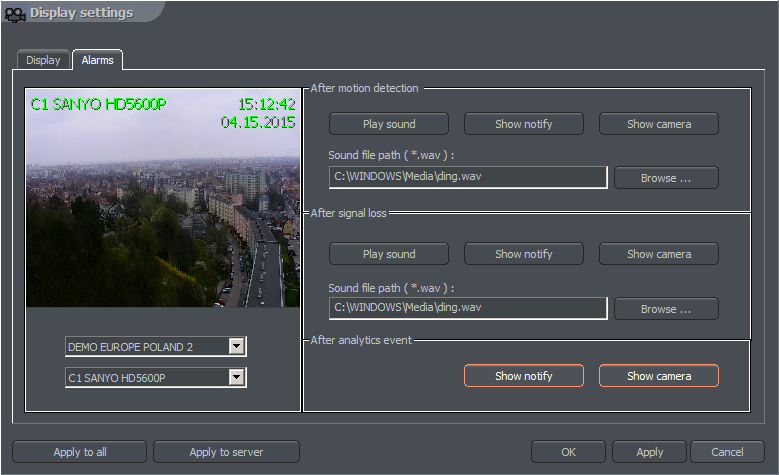Image resolution: width=779 pixels, height=475 pixels.
Task: Open the C1 SANYO HD5600P camera dropdown
Action: (x=236, y=377)
